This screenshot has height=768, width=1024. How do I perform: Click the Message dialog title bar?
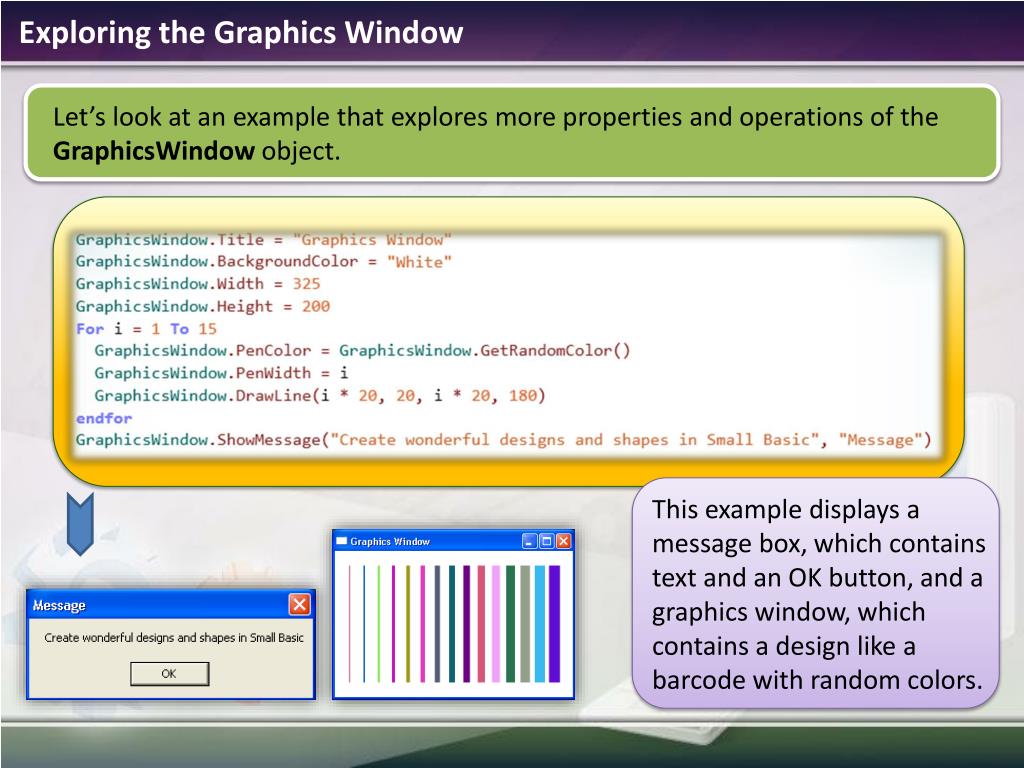click(170, 605)
